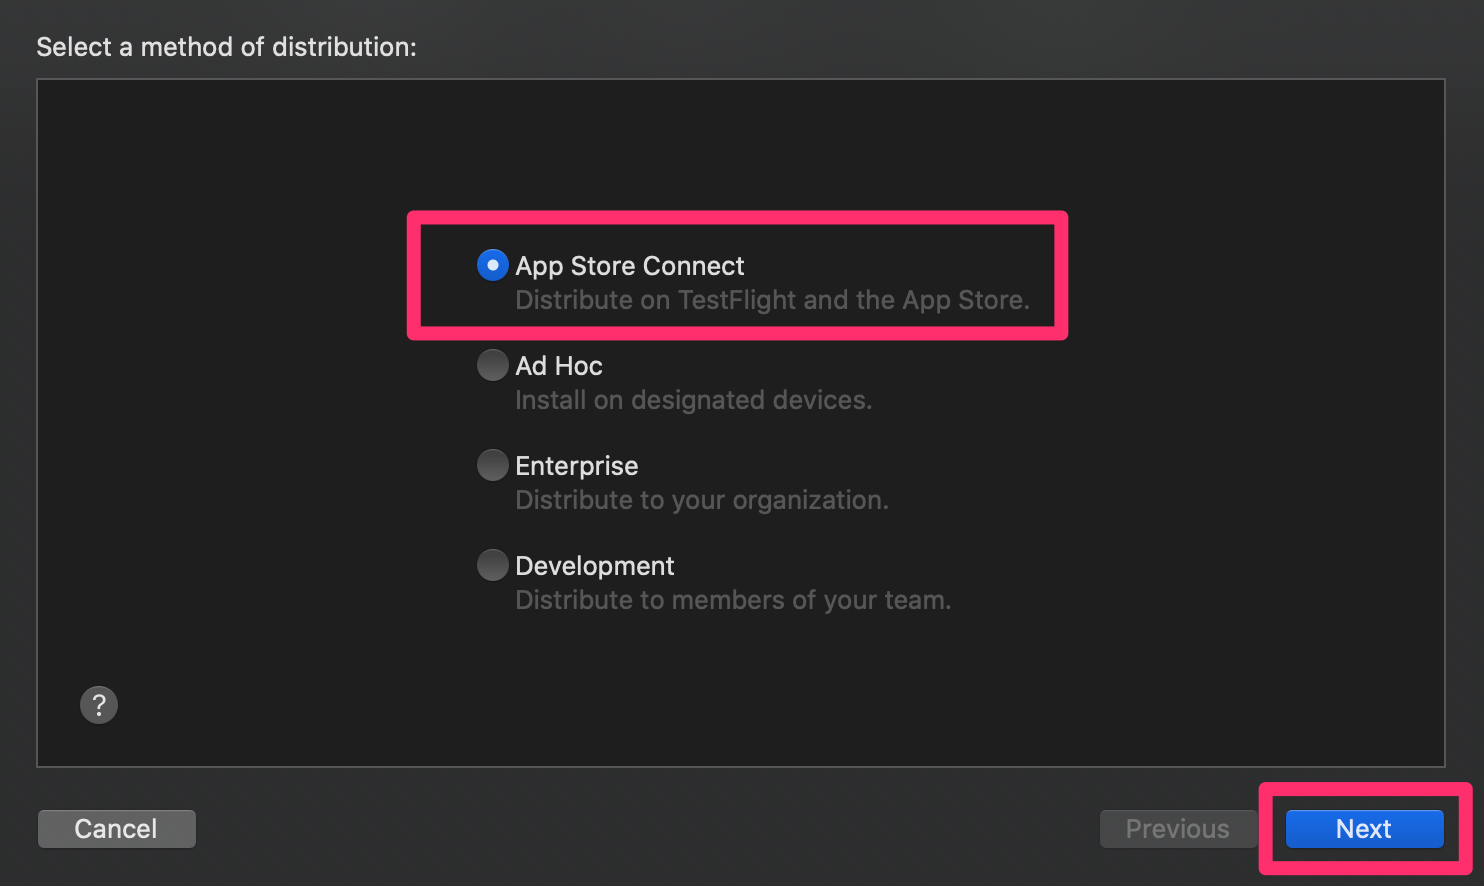The height and width of the screenshot is (886, 1484).
Task: Click the word "designated" under Ad Hoc
Action: tap(705, 400)
